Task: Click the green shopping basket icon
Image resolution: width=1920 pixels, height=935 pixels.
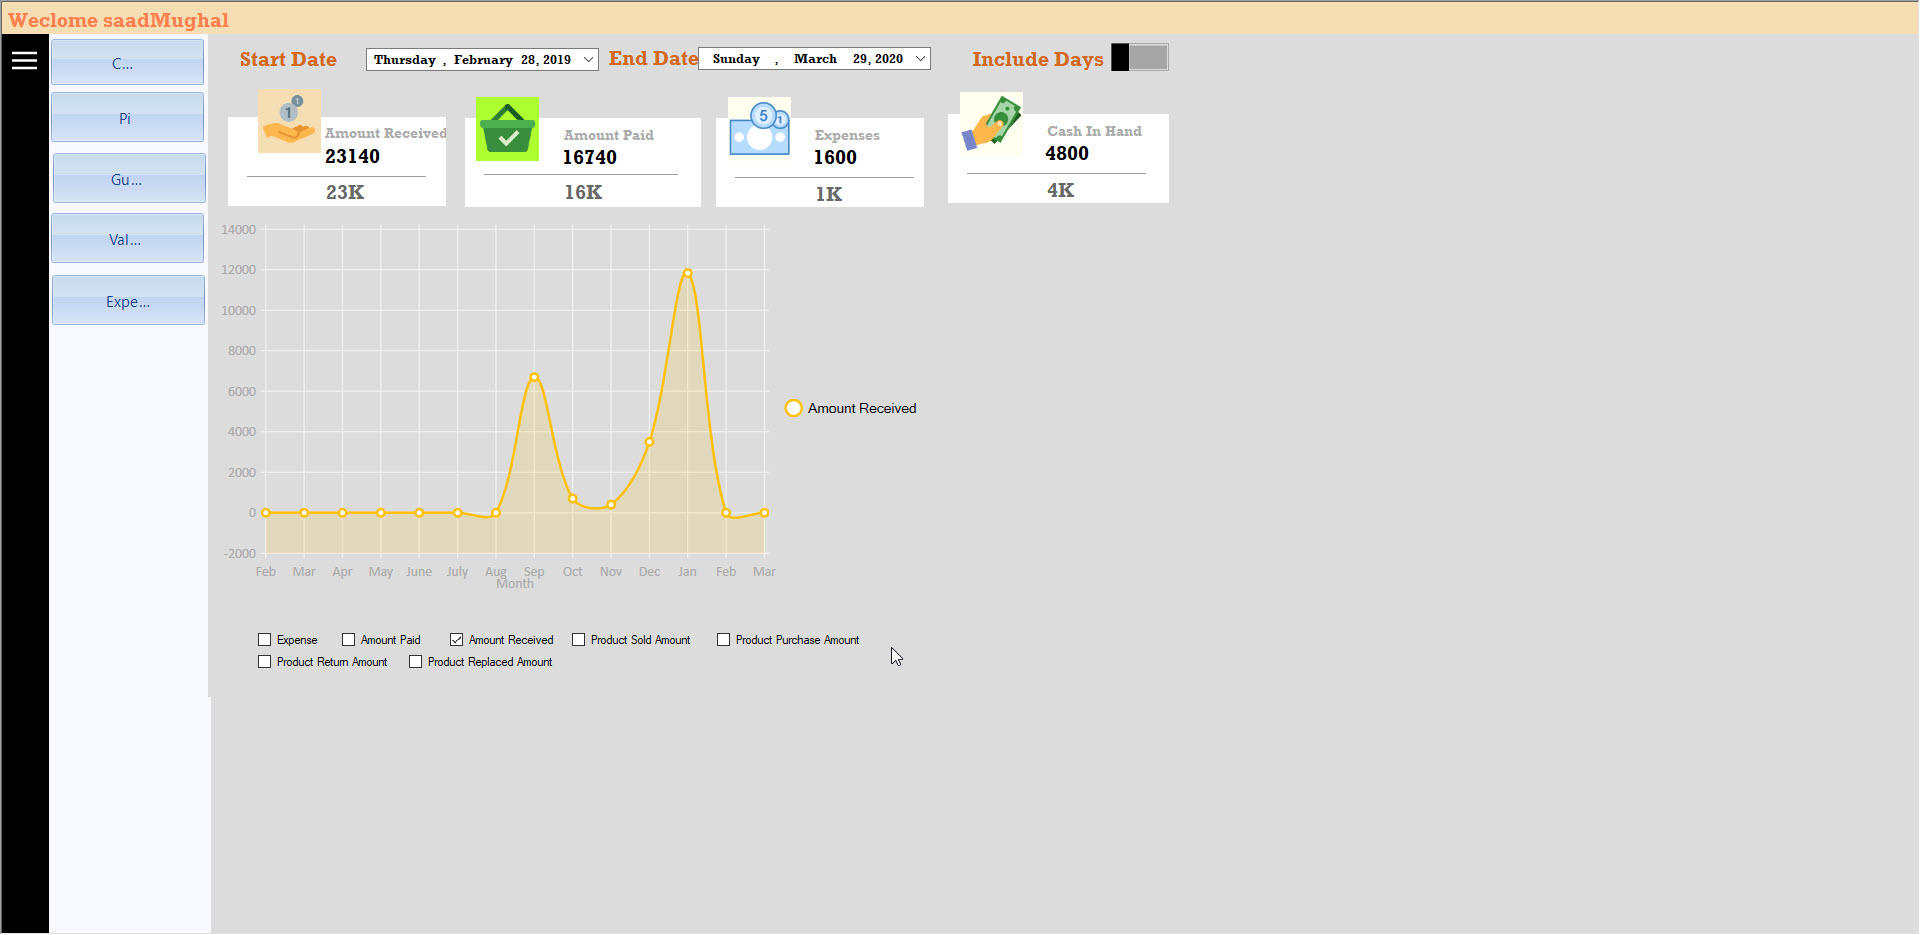Action: [x=507, y=129]
